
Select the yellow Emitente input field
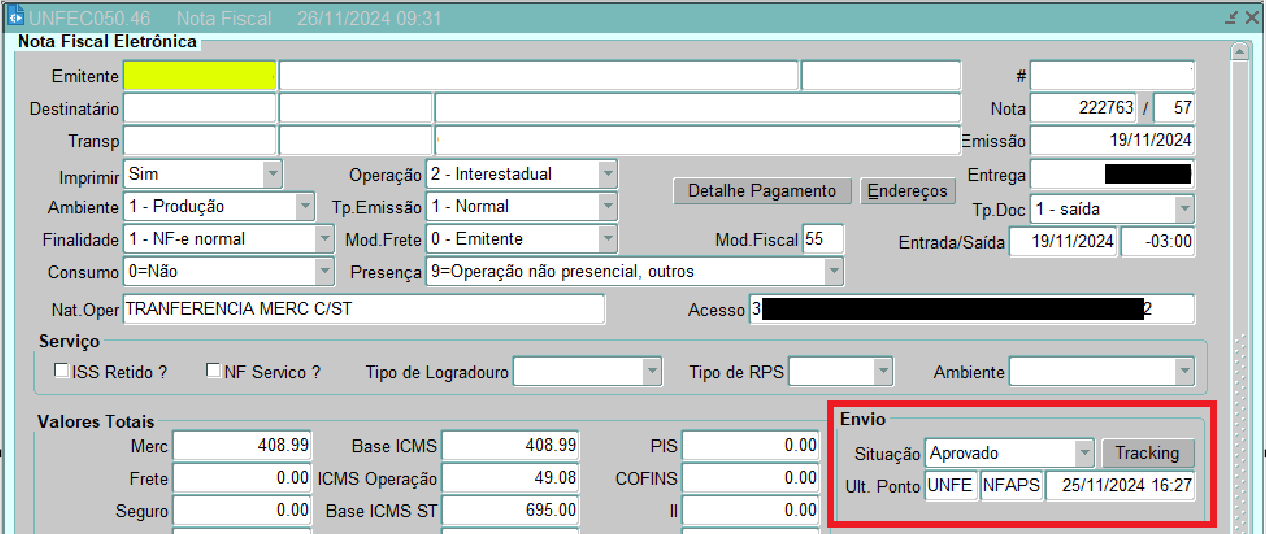coord(199,76)
